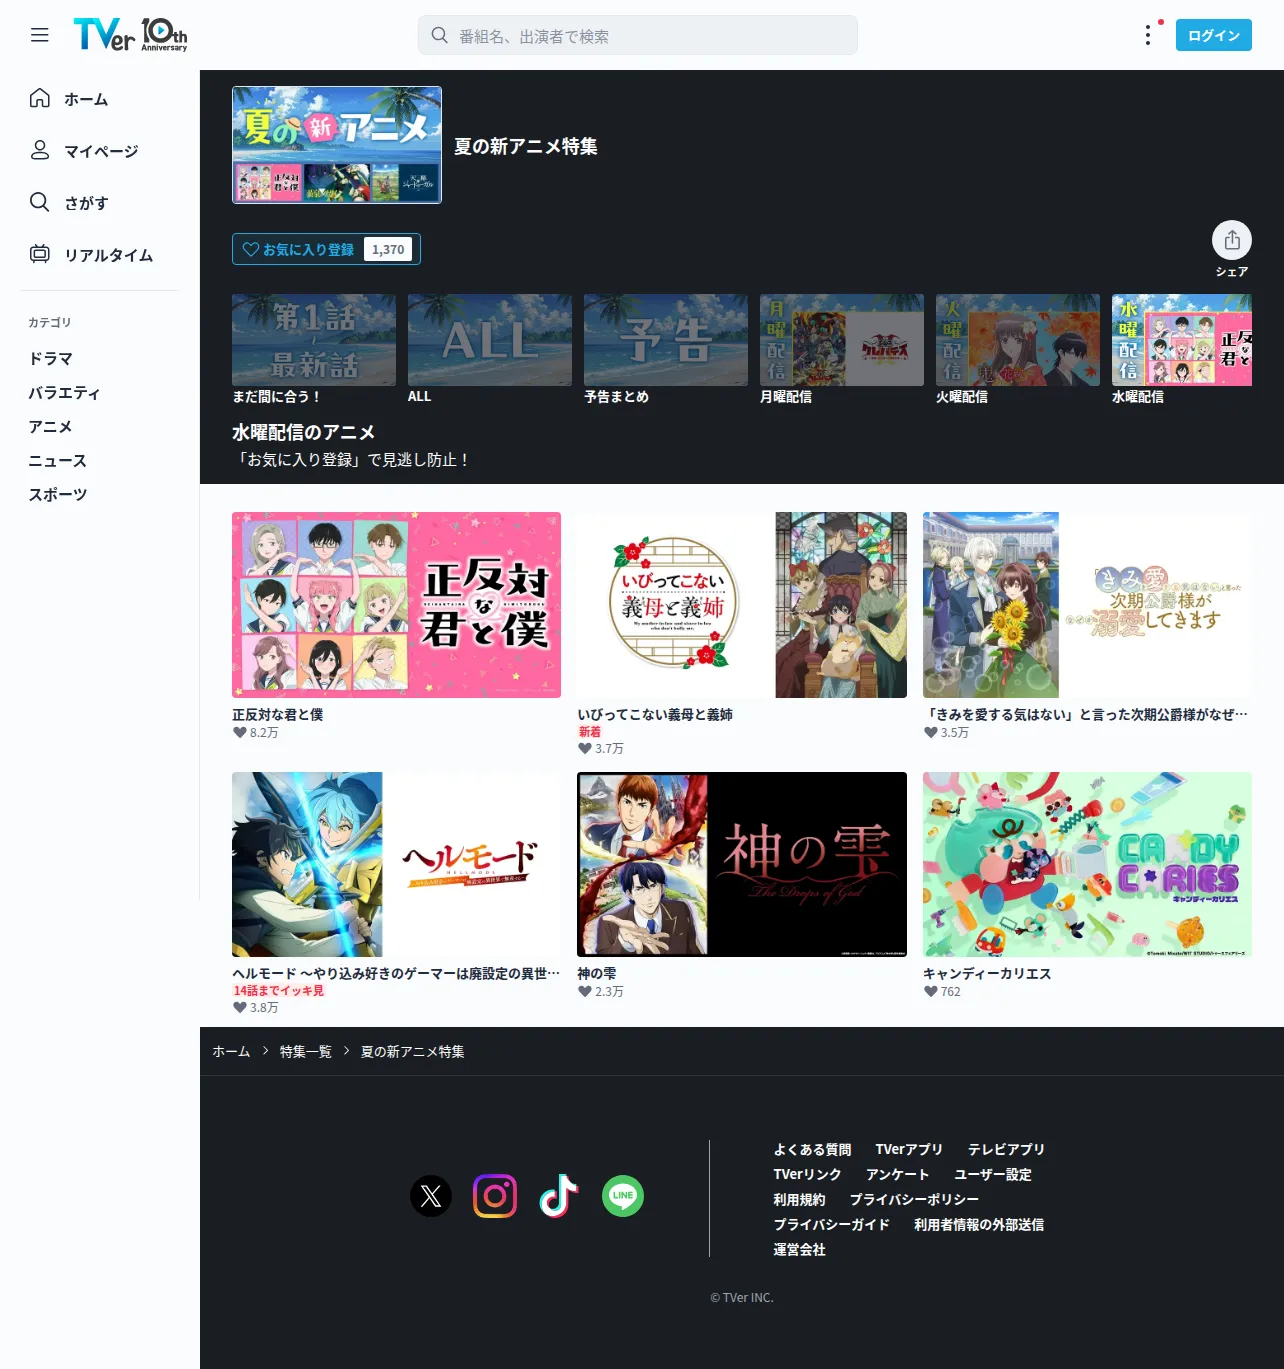Open キャンディーカリエス anime card thumbnail

(1087, 864)
